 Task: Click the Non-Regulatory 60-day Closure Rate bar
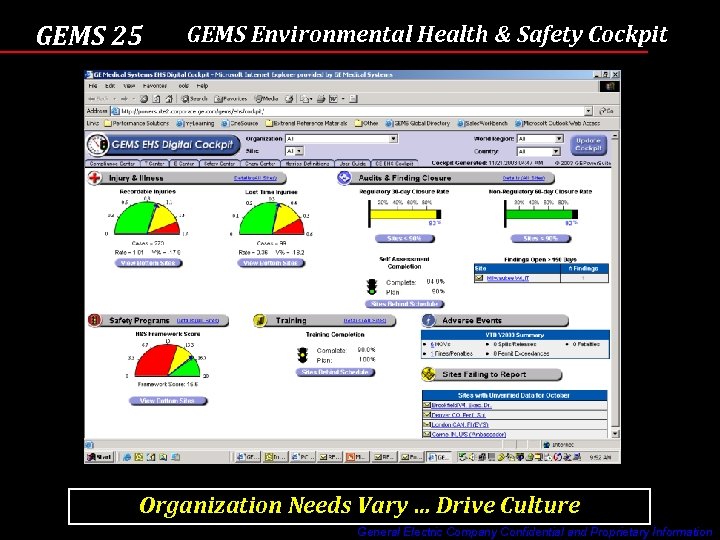tap(541, 214)
